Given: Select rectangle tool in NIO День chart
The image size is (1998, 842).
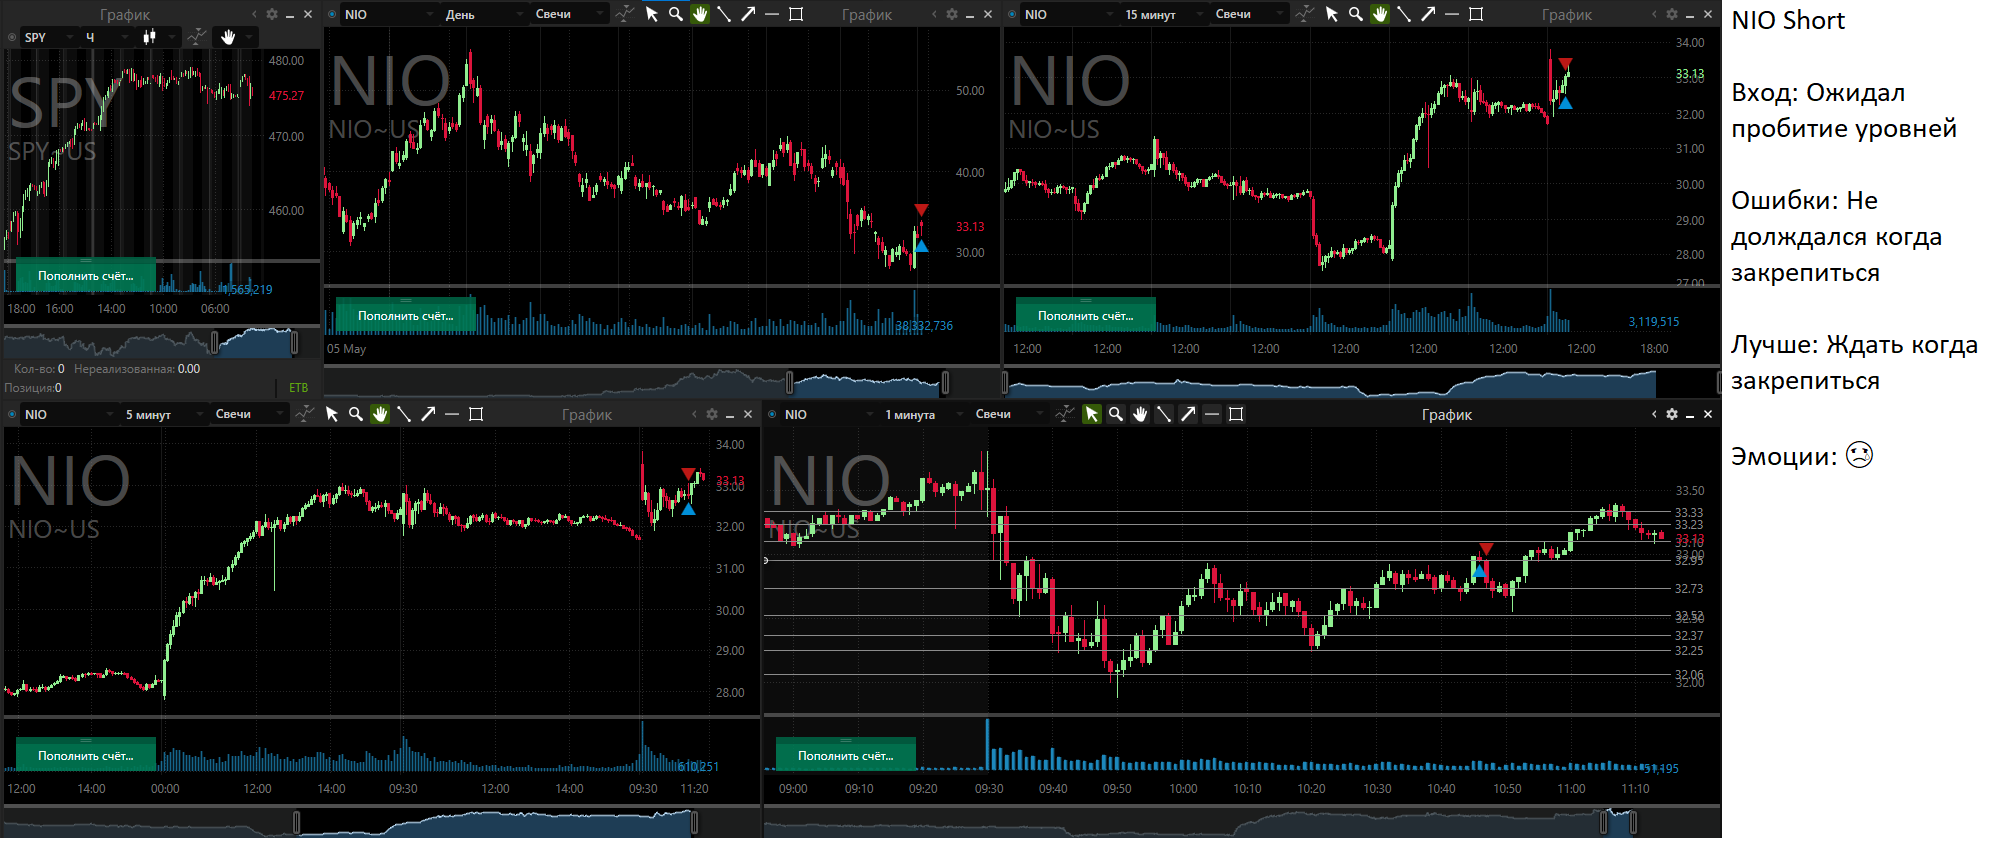Looking at the screenshot, I should click(796, 14).
